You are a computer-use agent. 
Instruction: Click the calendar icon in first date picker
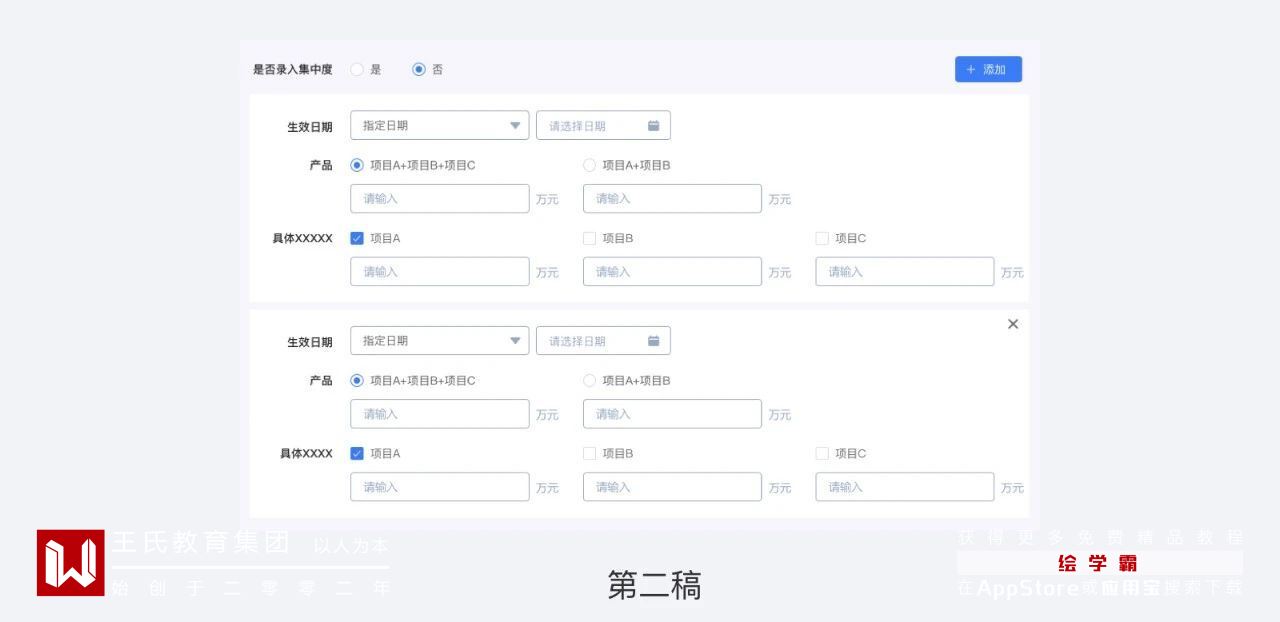(653, 126)
